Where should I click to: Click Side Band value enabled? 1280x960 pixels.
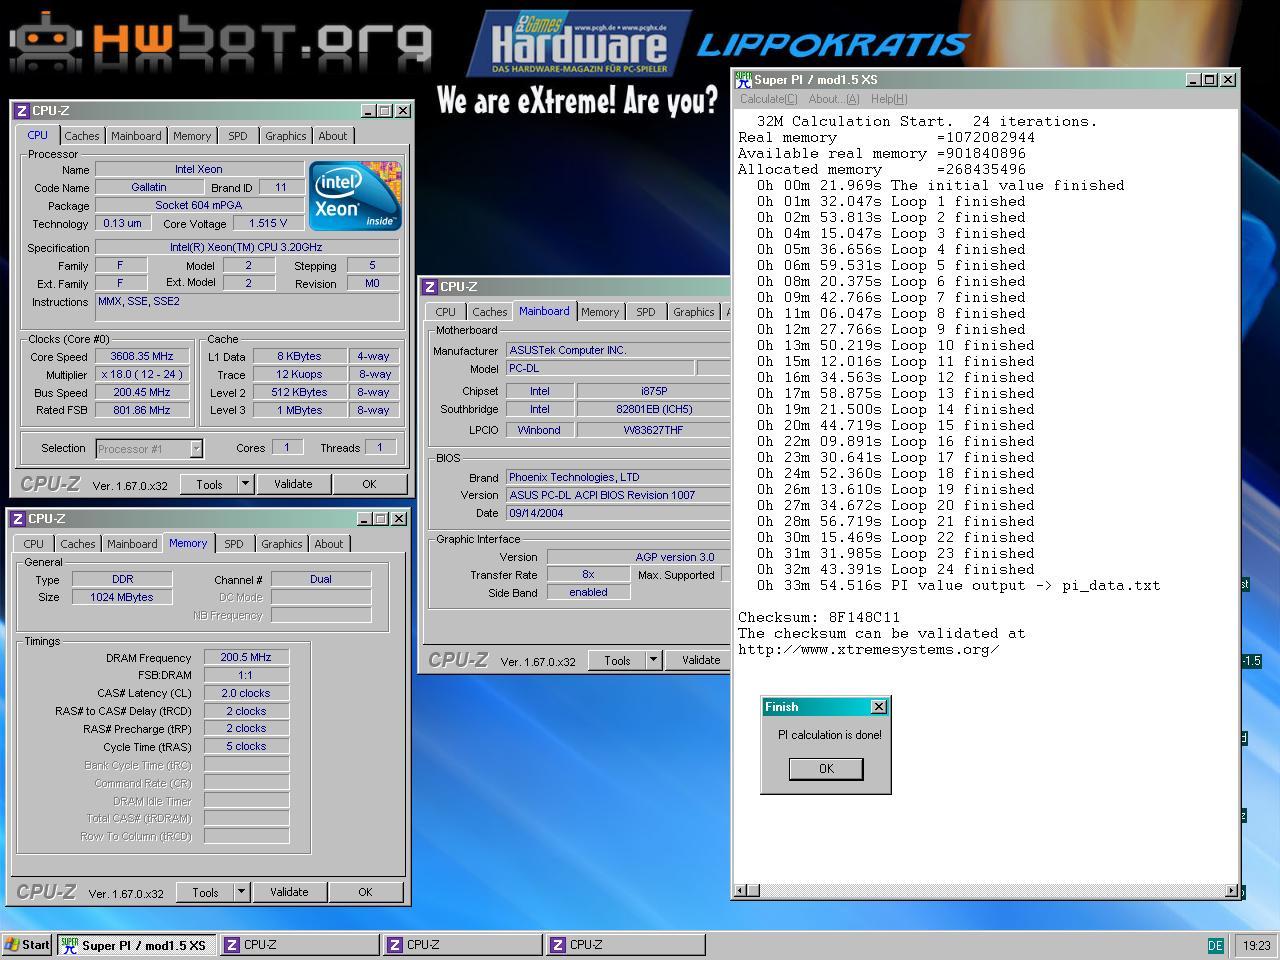pos(588,592)
